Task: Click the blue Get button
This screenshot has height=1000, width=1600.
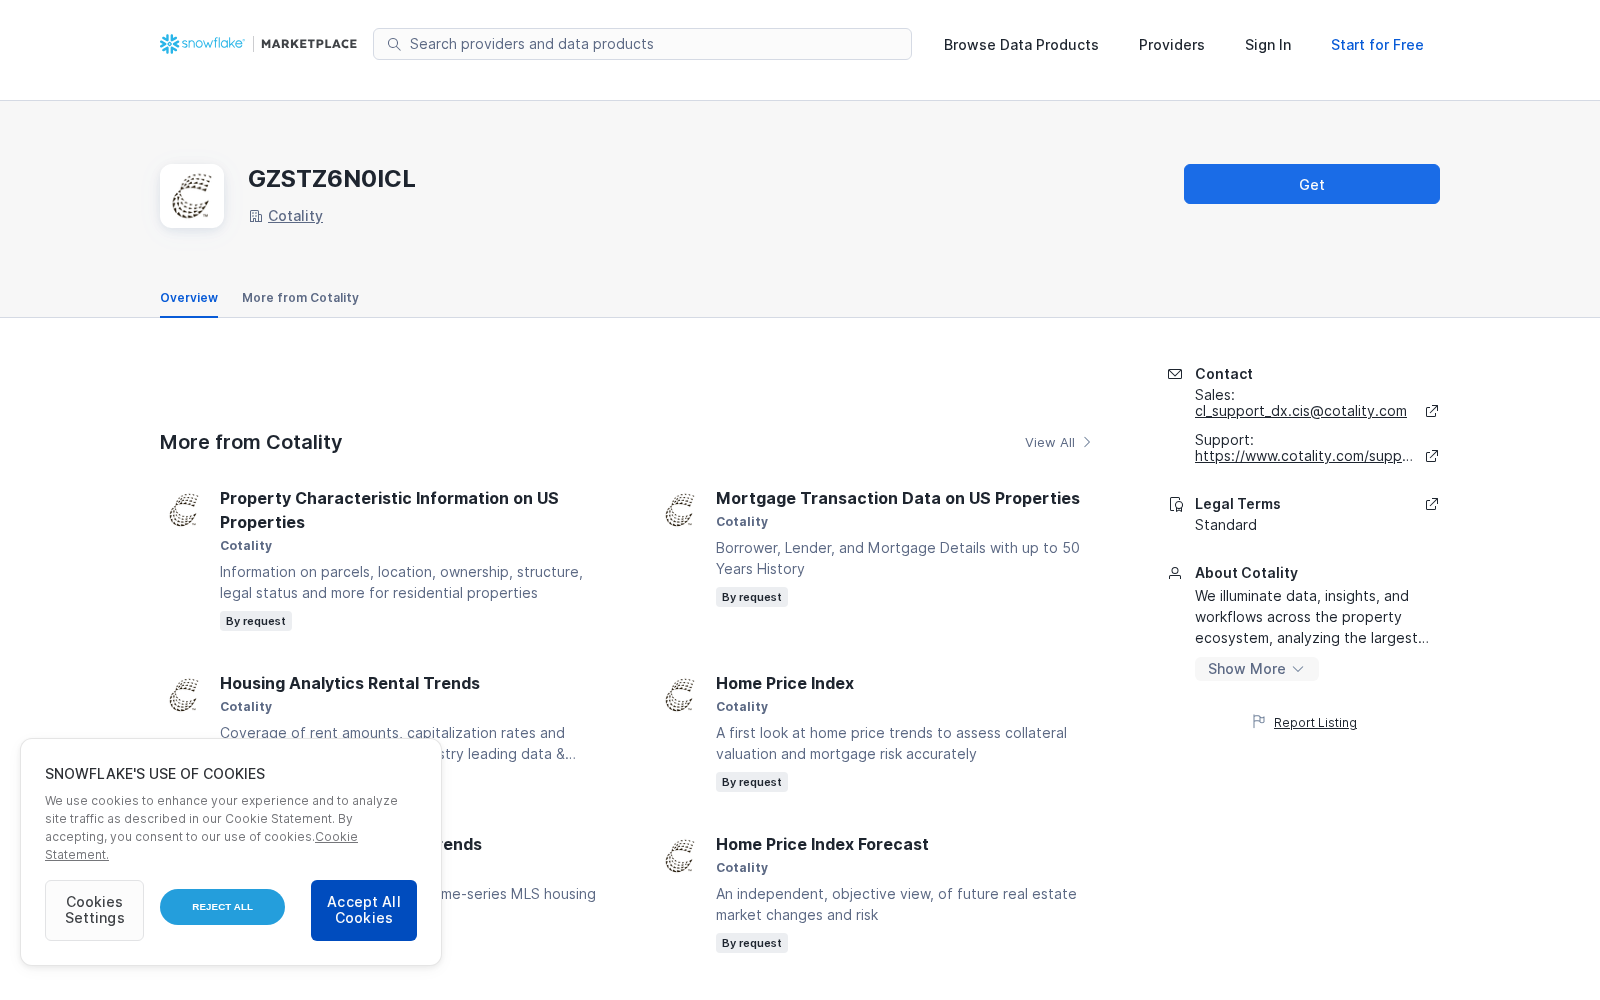Action: pos(1312,184)
